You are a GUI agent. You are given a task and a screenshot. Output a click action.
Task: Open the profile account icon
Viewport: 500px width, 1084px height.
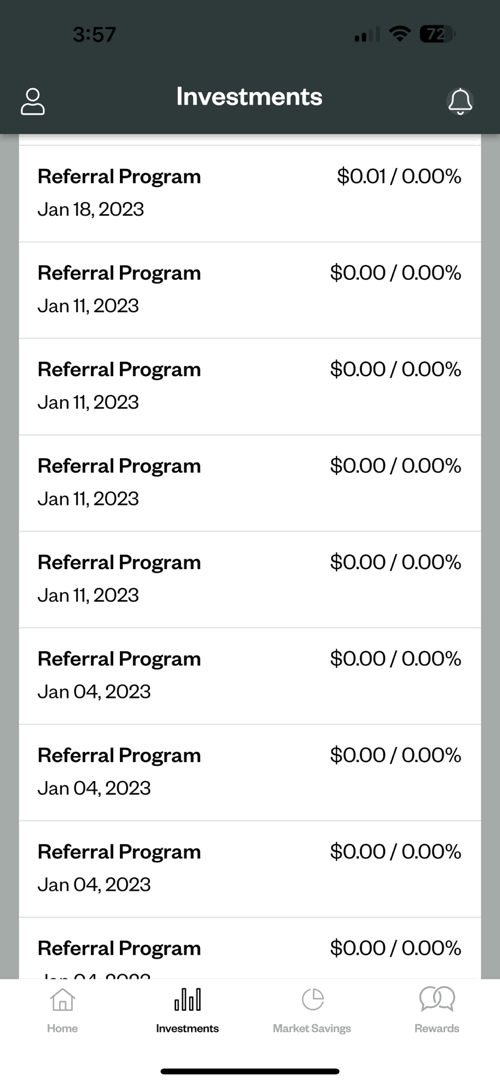33,101
